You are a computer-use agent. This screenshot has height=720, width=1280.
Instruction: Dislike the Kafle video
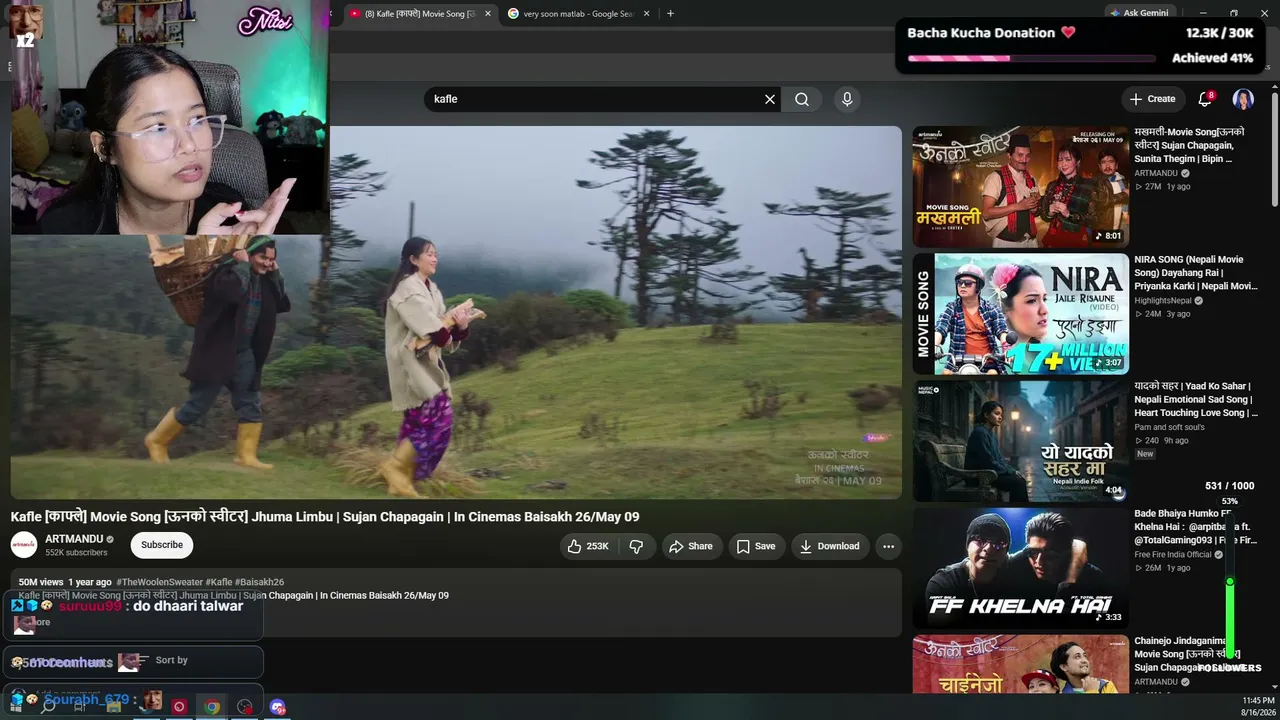point(636,546)
